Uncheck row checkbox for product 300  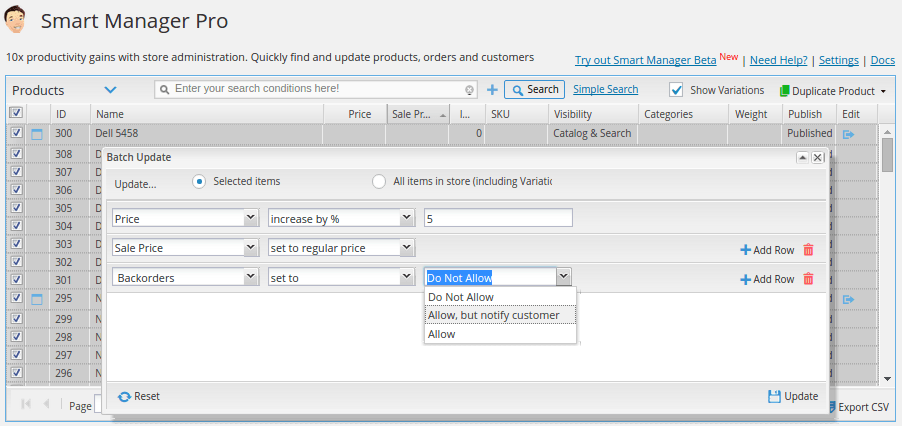pos(16,133)
